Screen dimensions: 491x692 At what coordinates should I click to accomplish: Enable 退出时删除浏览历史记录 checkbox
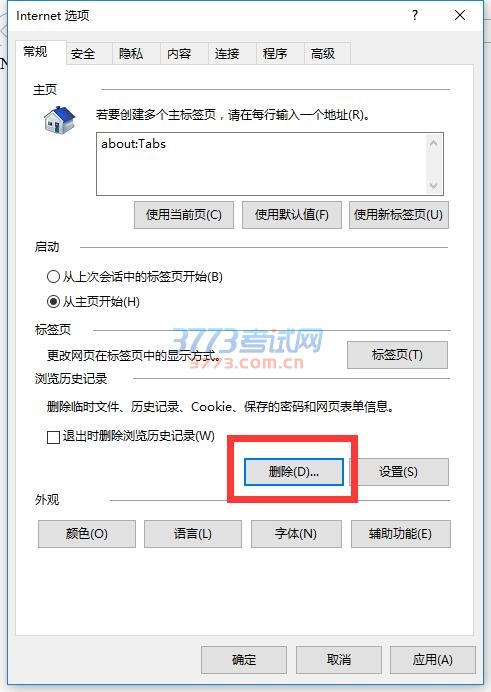point(53,437)
